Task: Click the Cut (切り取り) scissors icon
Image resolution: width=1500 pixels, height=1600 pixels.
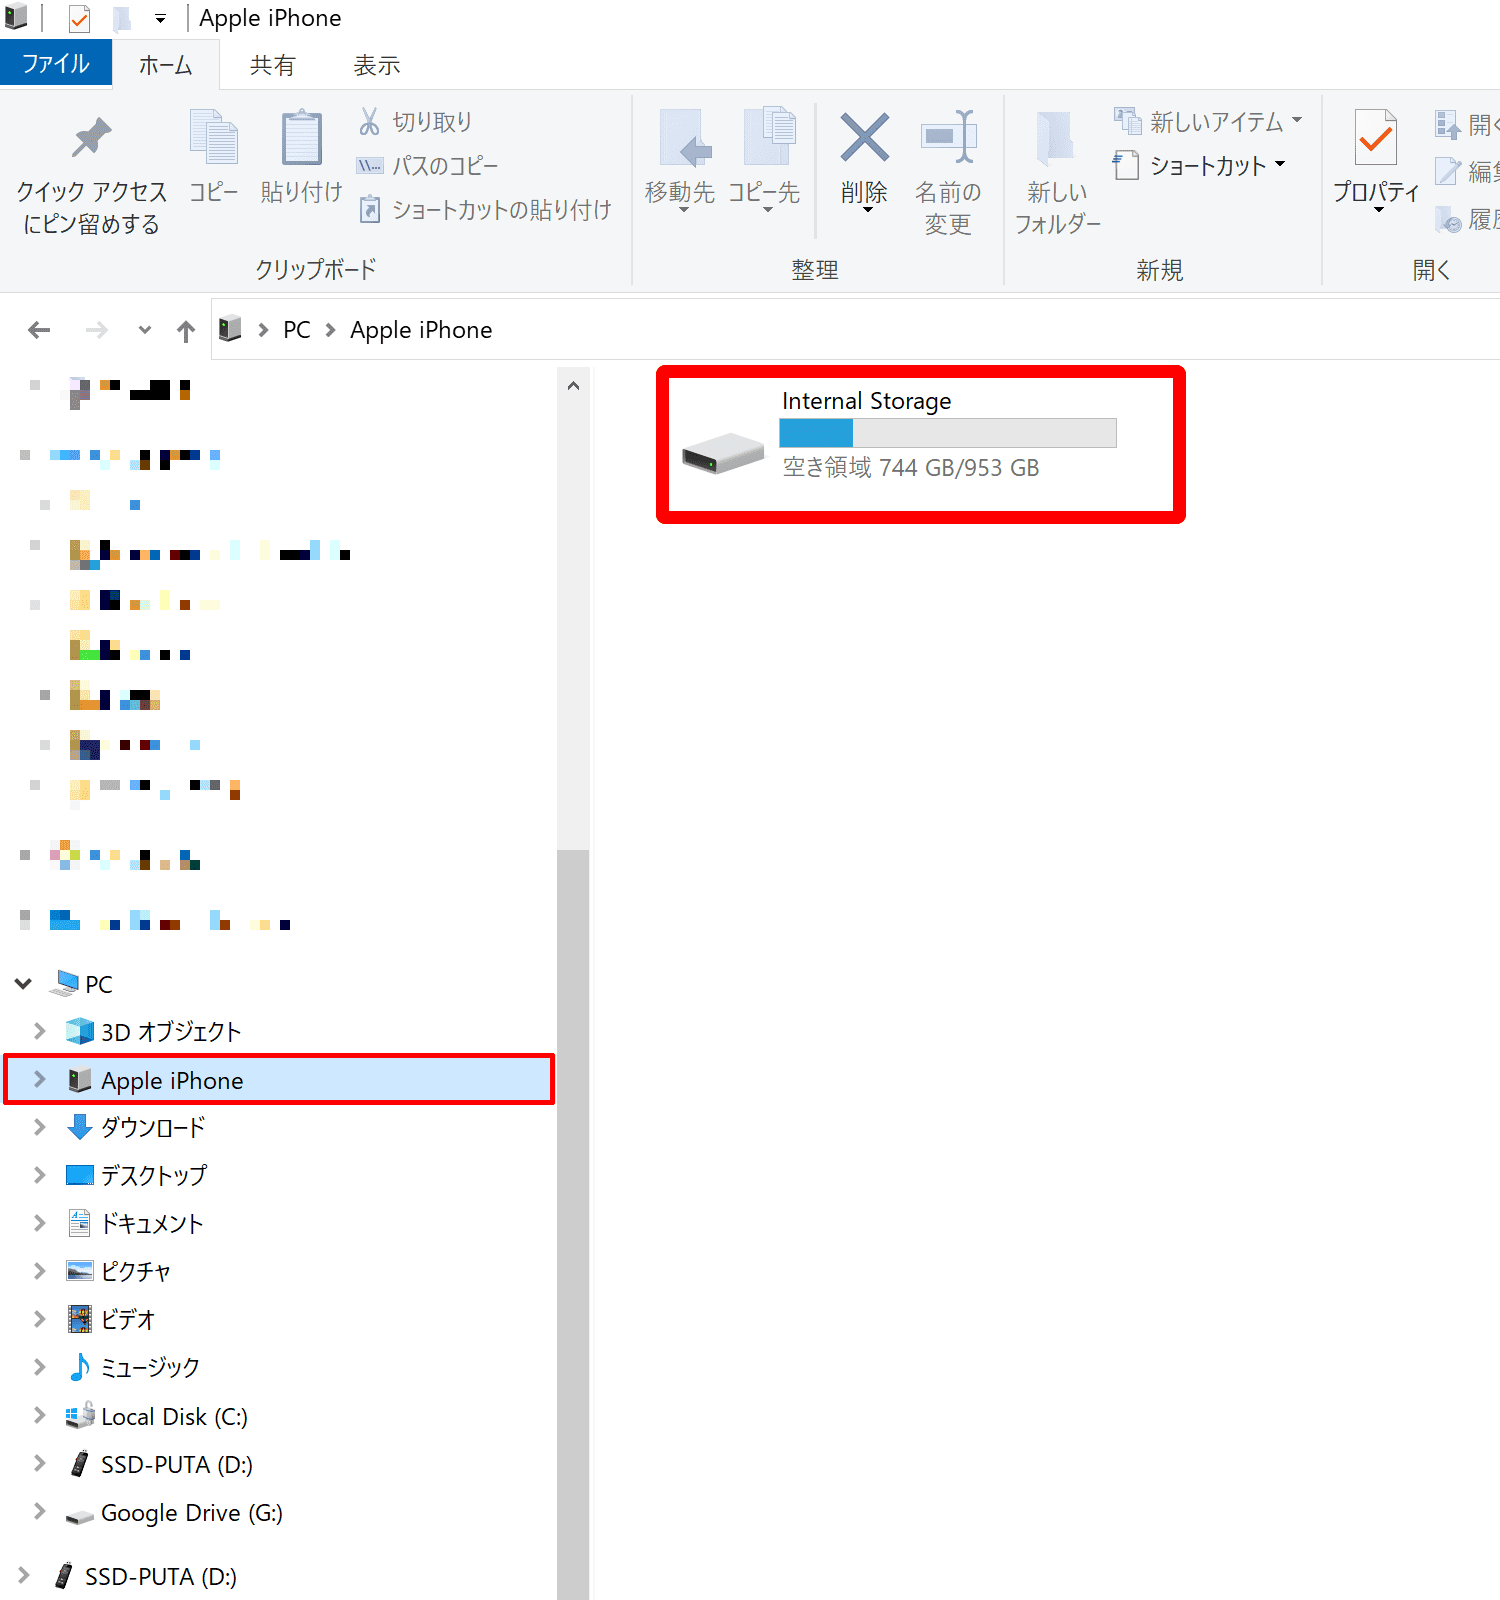Action: [x=370, y=121]
